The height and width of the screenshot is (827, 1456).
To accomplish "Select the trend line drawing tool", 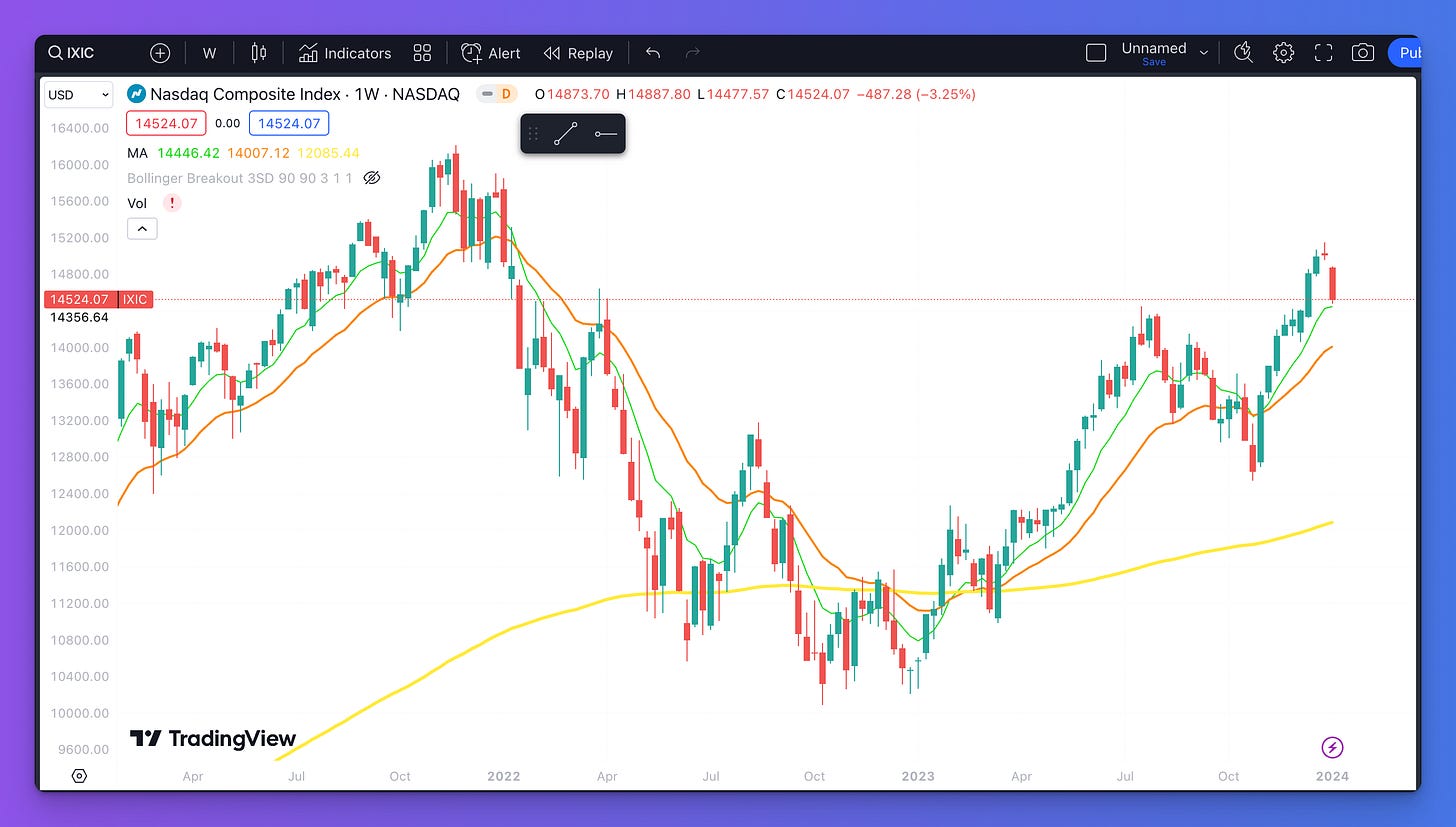I will [x=566, y=134].
